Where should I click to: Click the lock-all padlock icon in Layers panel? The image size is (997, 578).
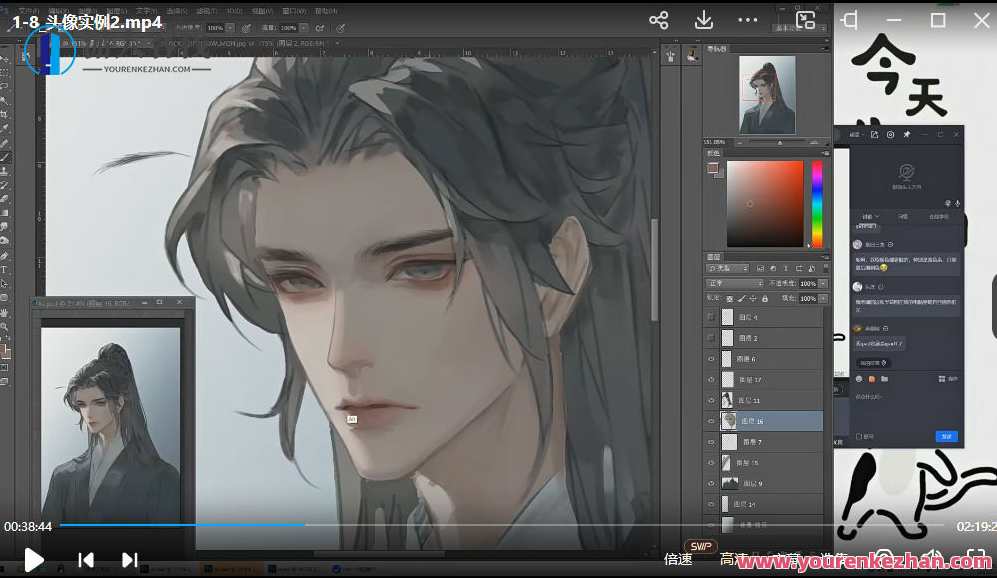[x=764, y=300]
